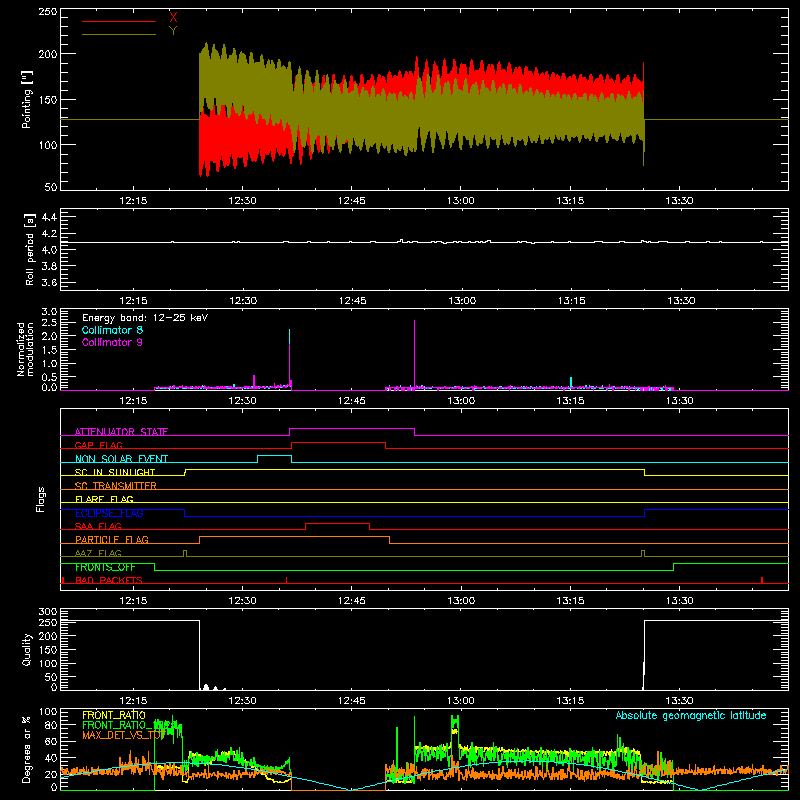Image resolution: width=800 pixels, height=800 pixels.
Task: Click the raised magenta ATTENUATOR_STATE step segment
Action: [352, 429]
